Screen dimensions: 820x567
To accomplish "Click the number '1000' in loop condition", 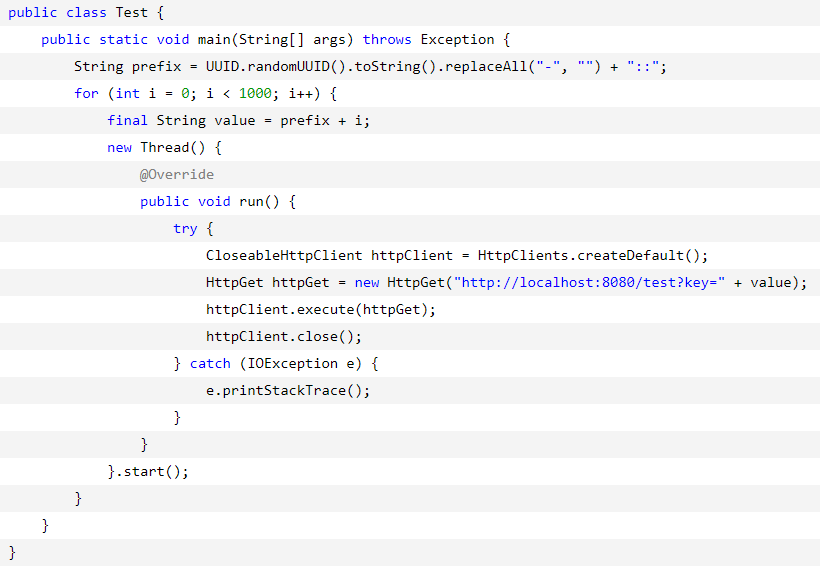I will pyautogui.click(x=255, y=94).
